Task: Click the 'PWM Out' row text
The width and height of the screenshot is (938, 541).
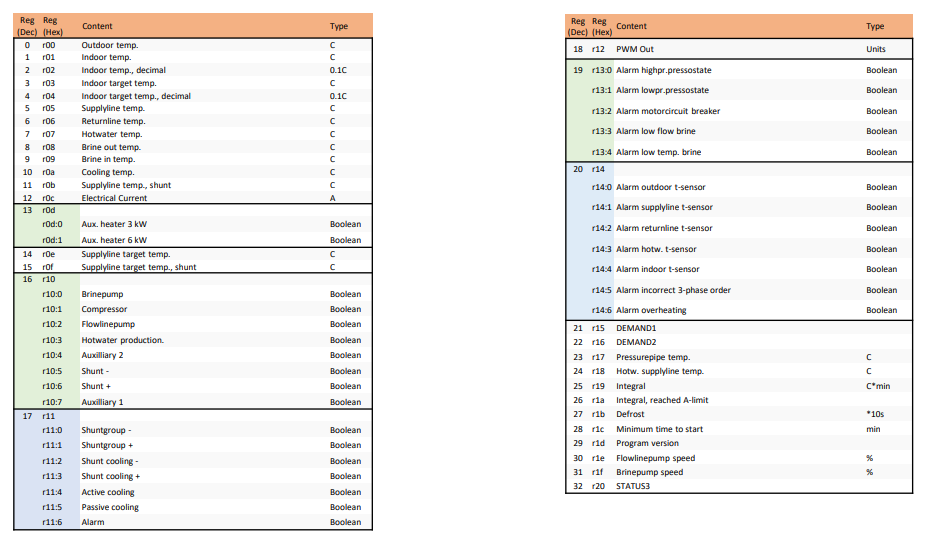Action: [635, 49]
